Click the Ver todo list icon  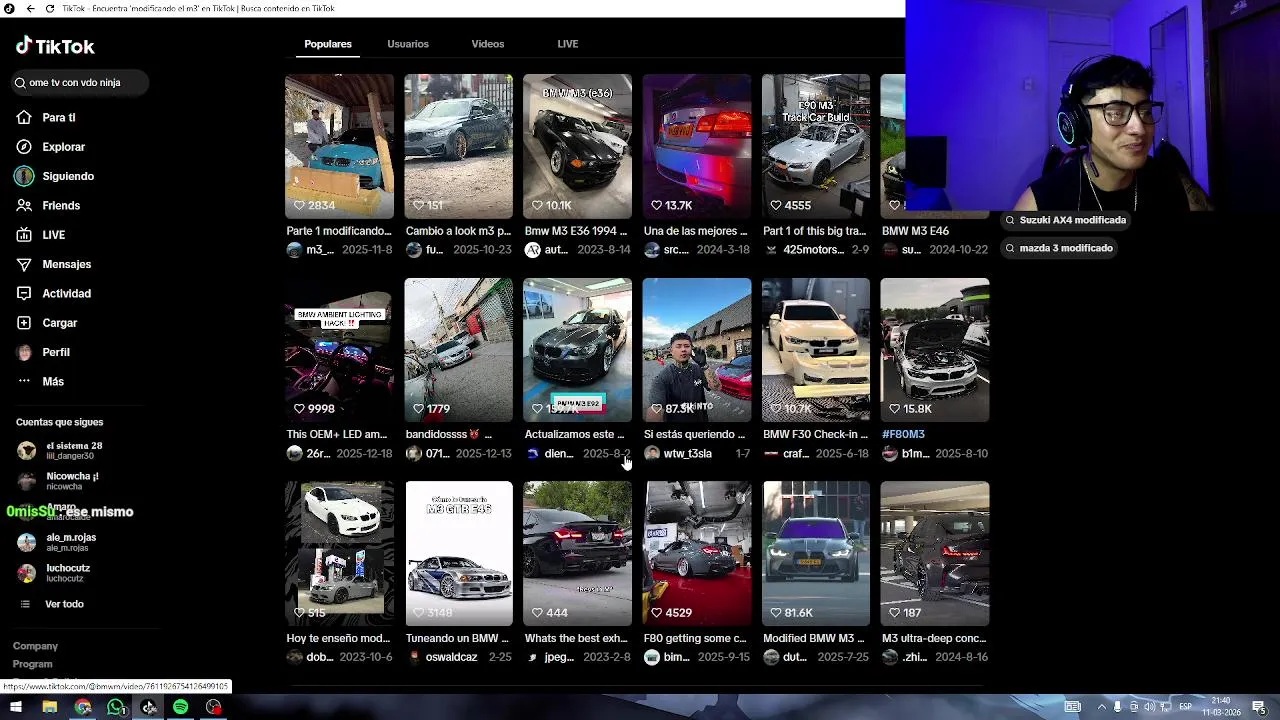coord(26,604)
